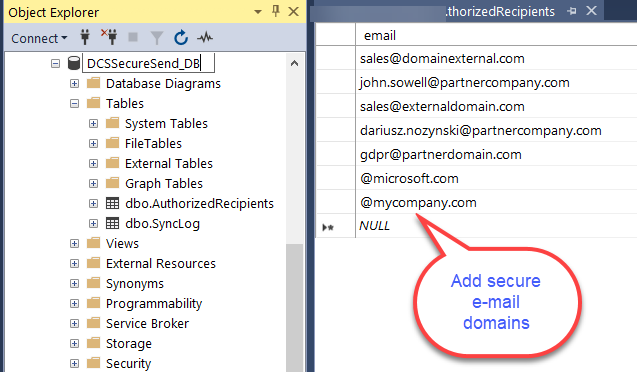The height and width of the screenshot is (372, 637).
Task: Select the Views folder
Action: [122, 243]
